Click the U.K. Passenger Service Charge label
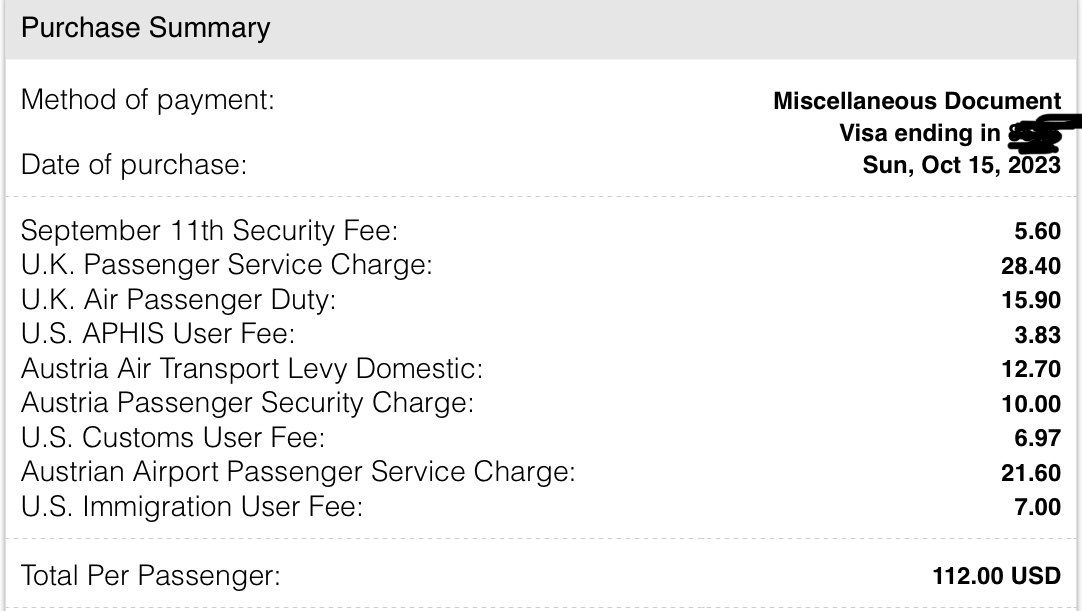The width and height of the screenshot is (1082, 611). 226,266
